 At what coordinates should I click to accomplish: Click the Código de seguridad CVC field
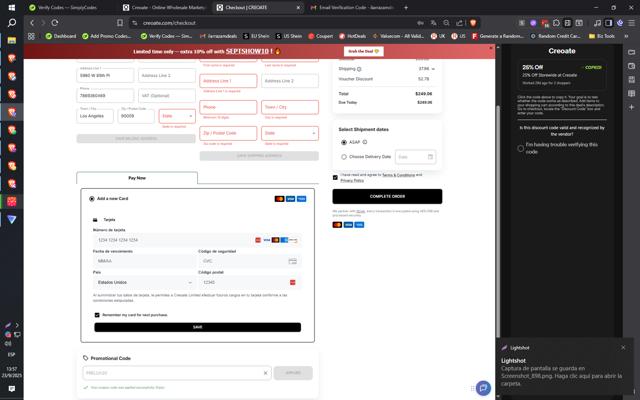249,261
